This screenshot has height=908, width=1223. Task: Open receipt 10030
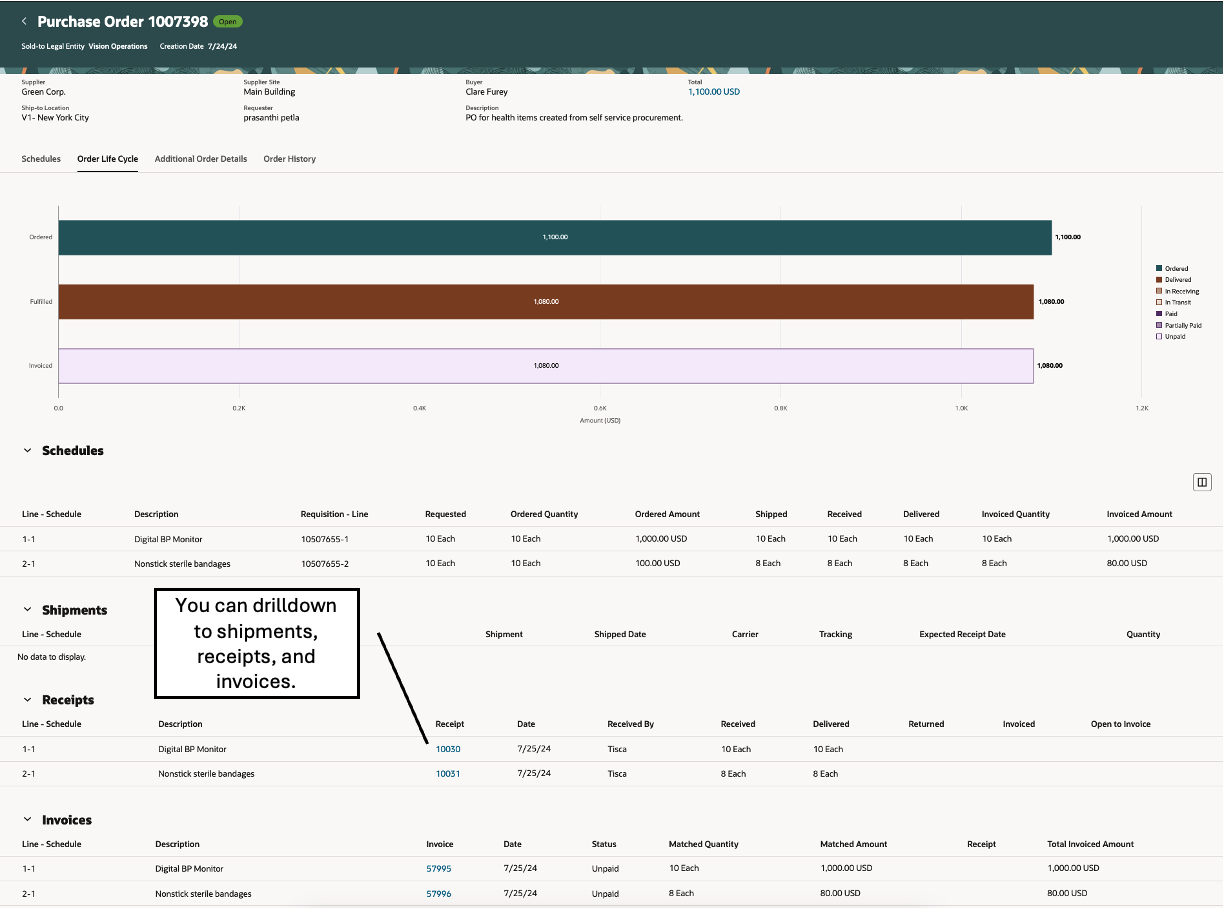pyautogui.click(x=448, y=749)
